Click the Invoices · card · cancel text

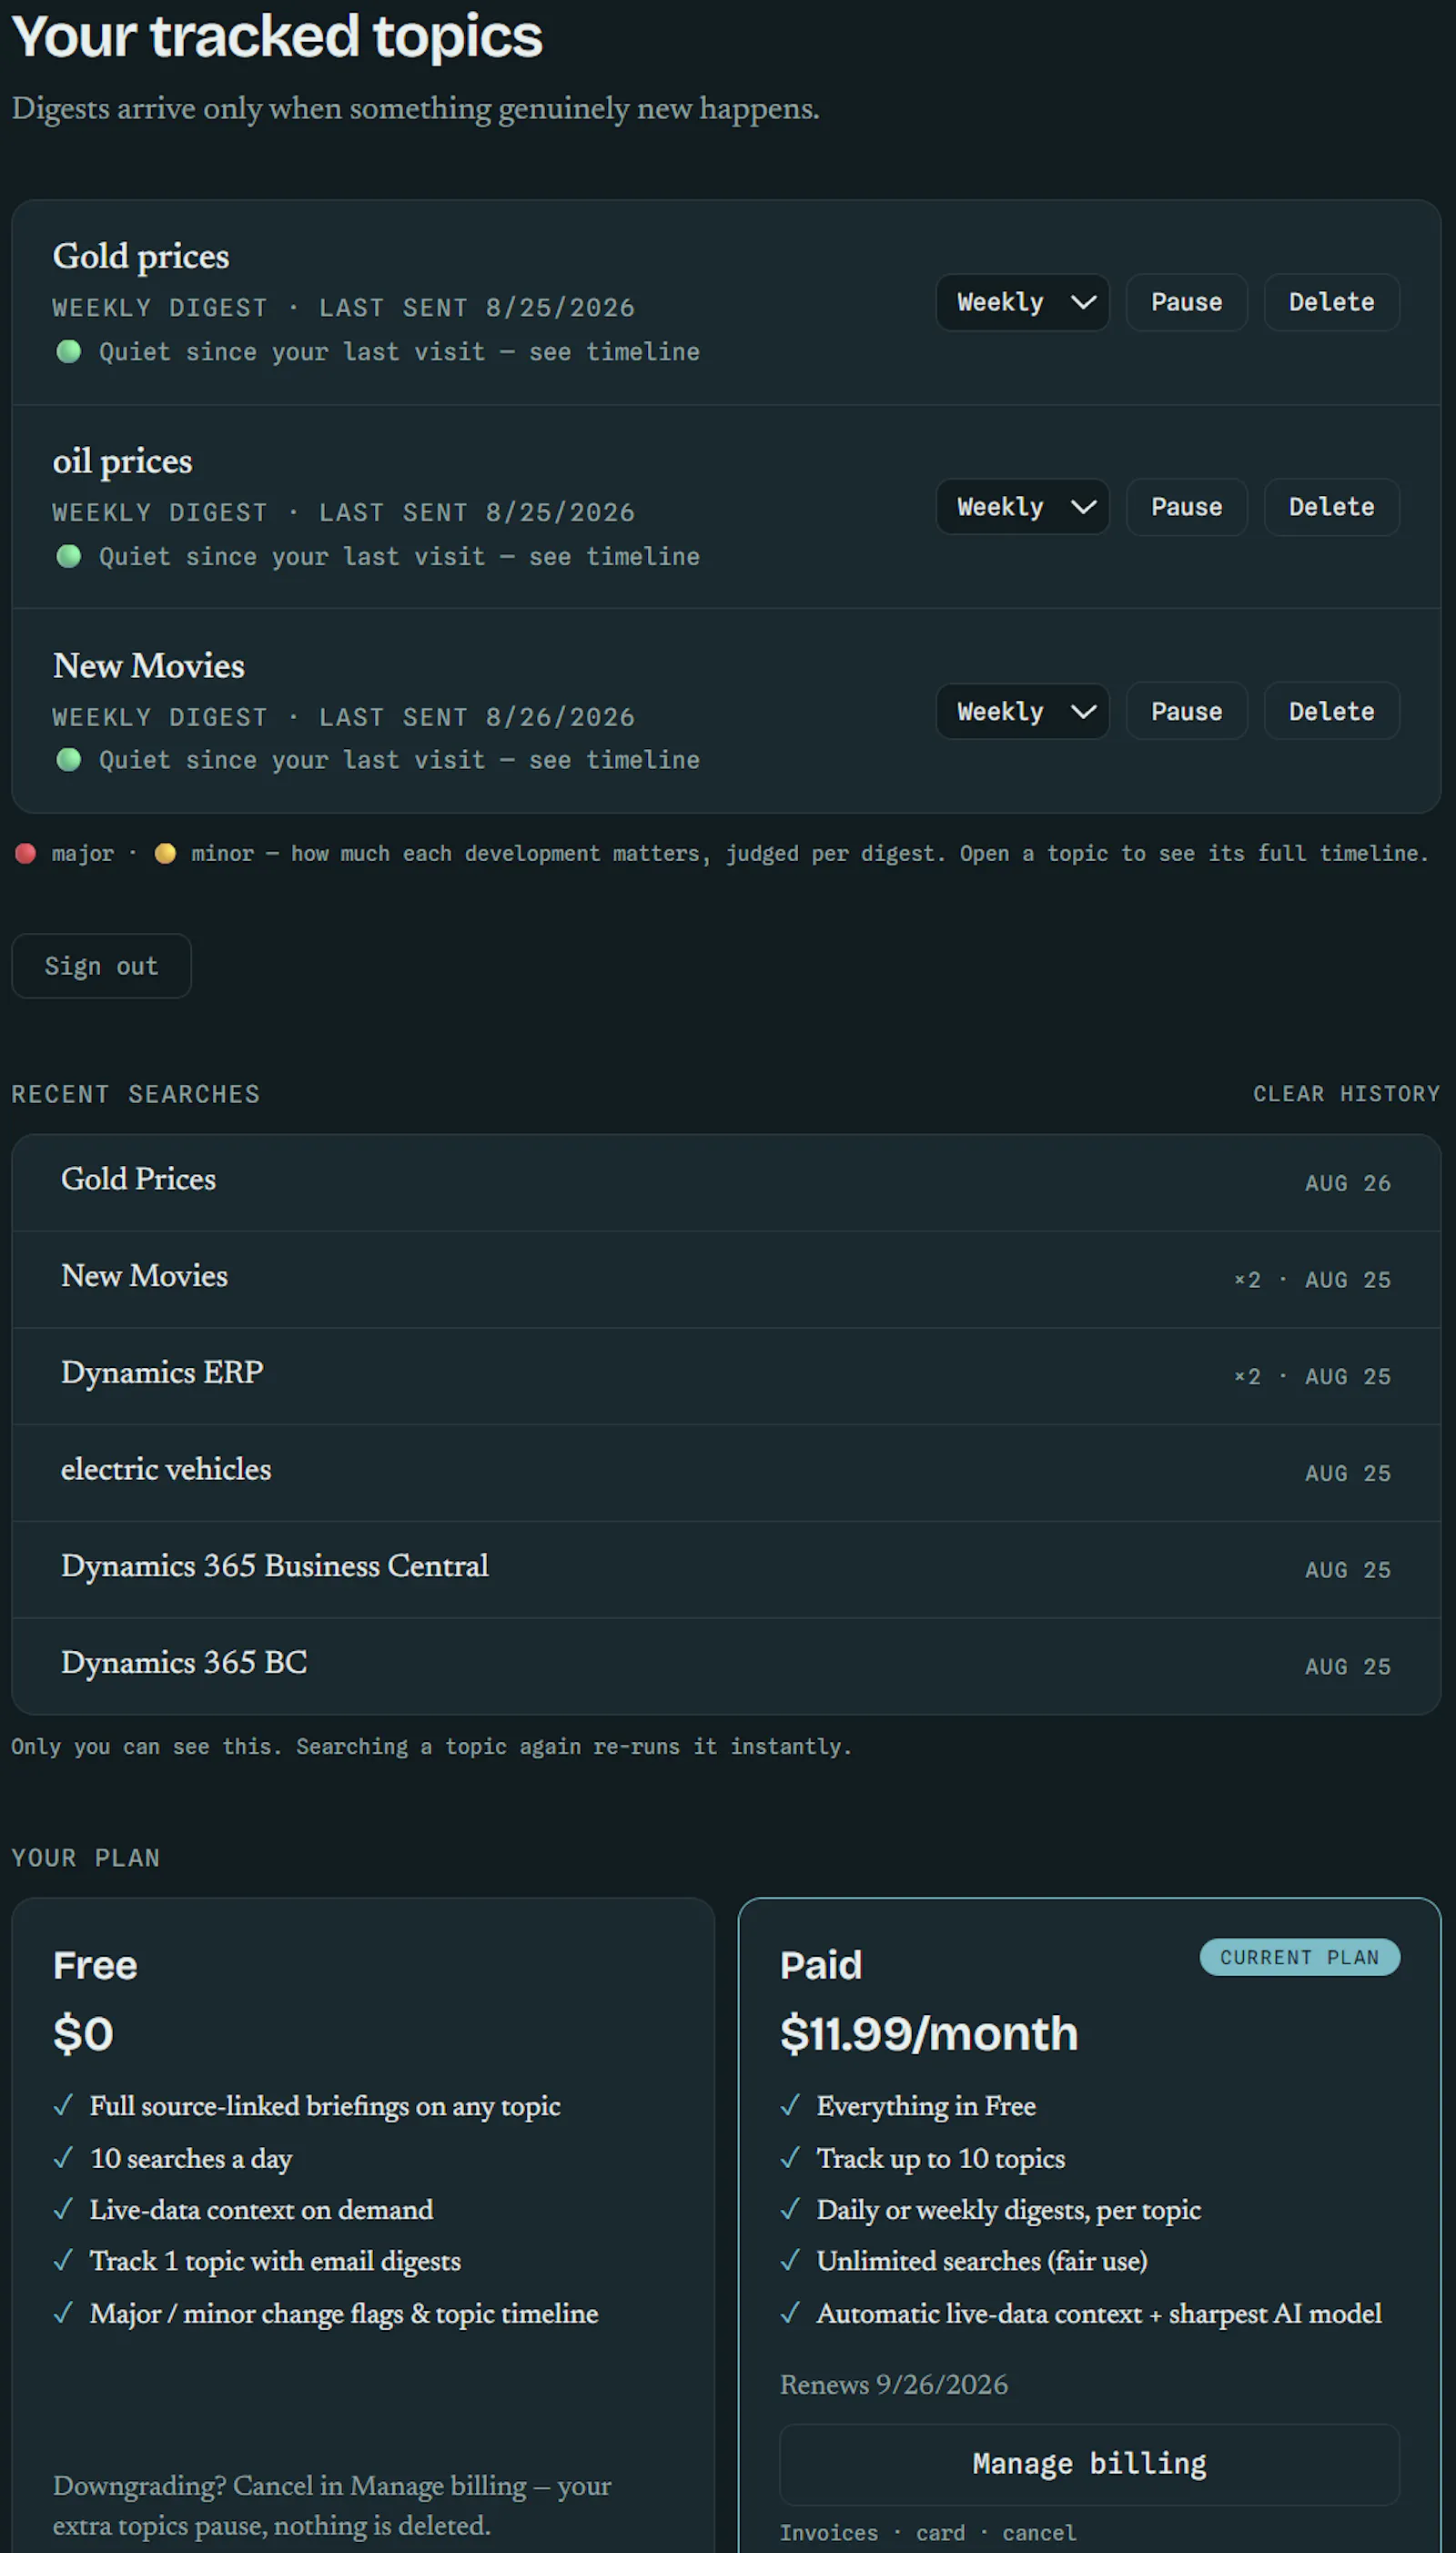[928, 2533]
